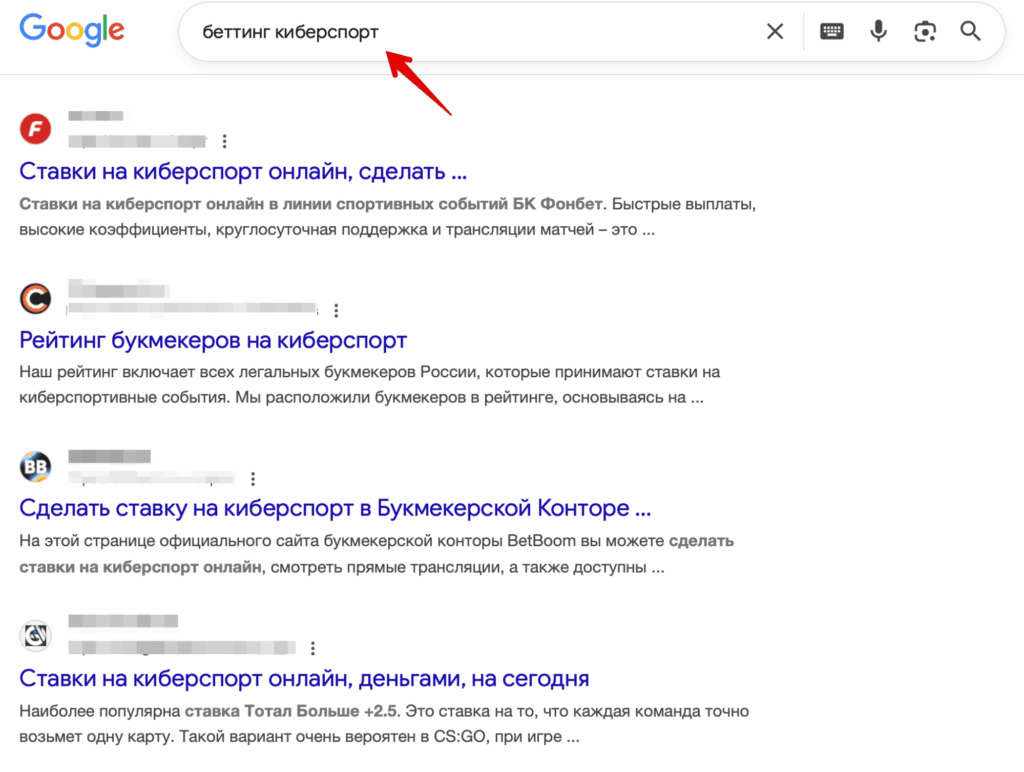Click the BetBoom BB favicon
The height and width of the screenshot is (772, 1024).
tap(36, 467)
